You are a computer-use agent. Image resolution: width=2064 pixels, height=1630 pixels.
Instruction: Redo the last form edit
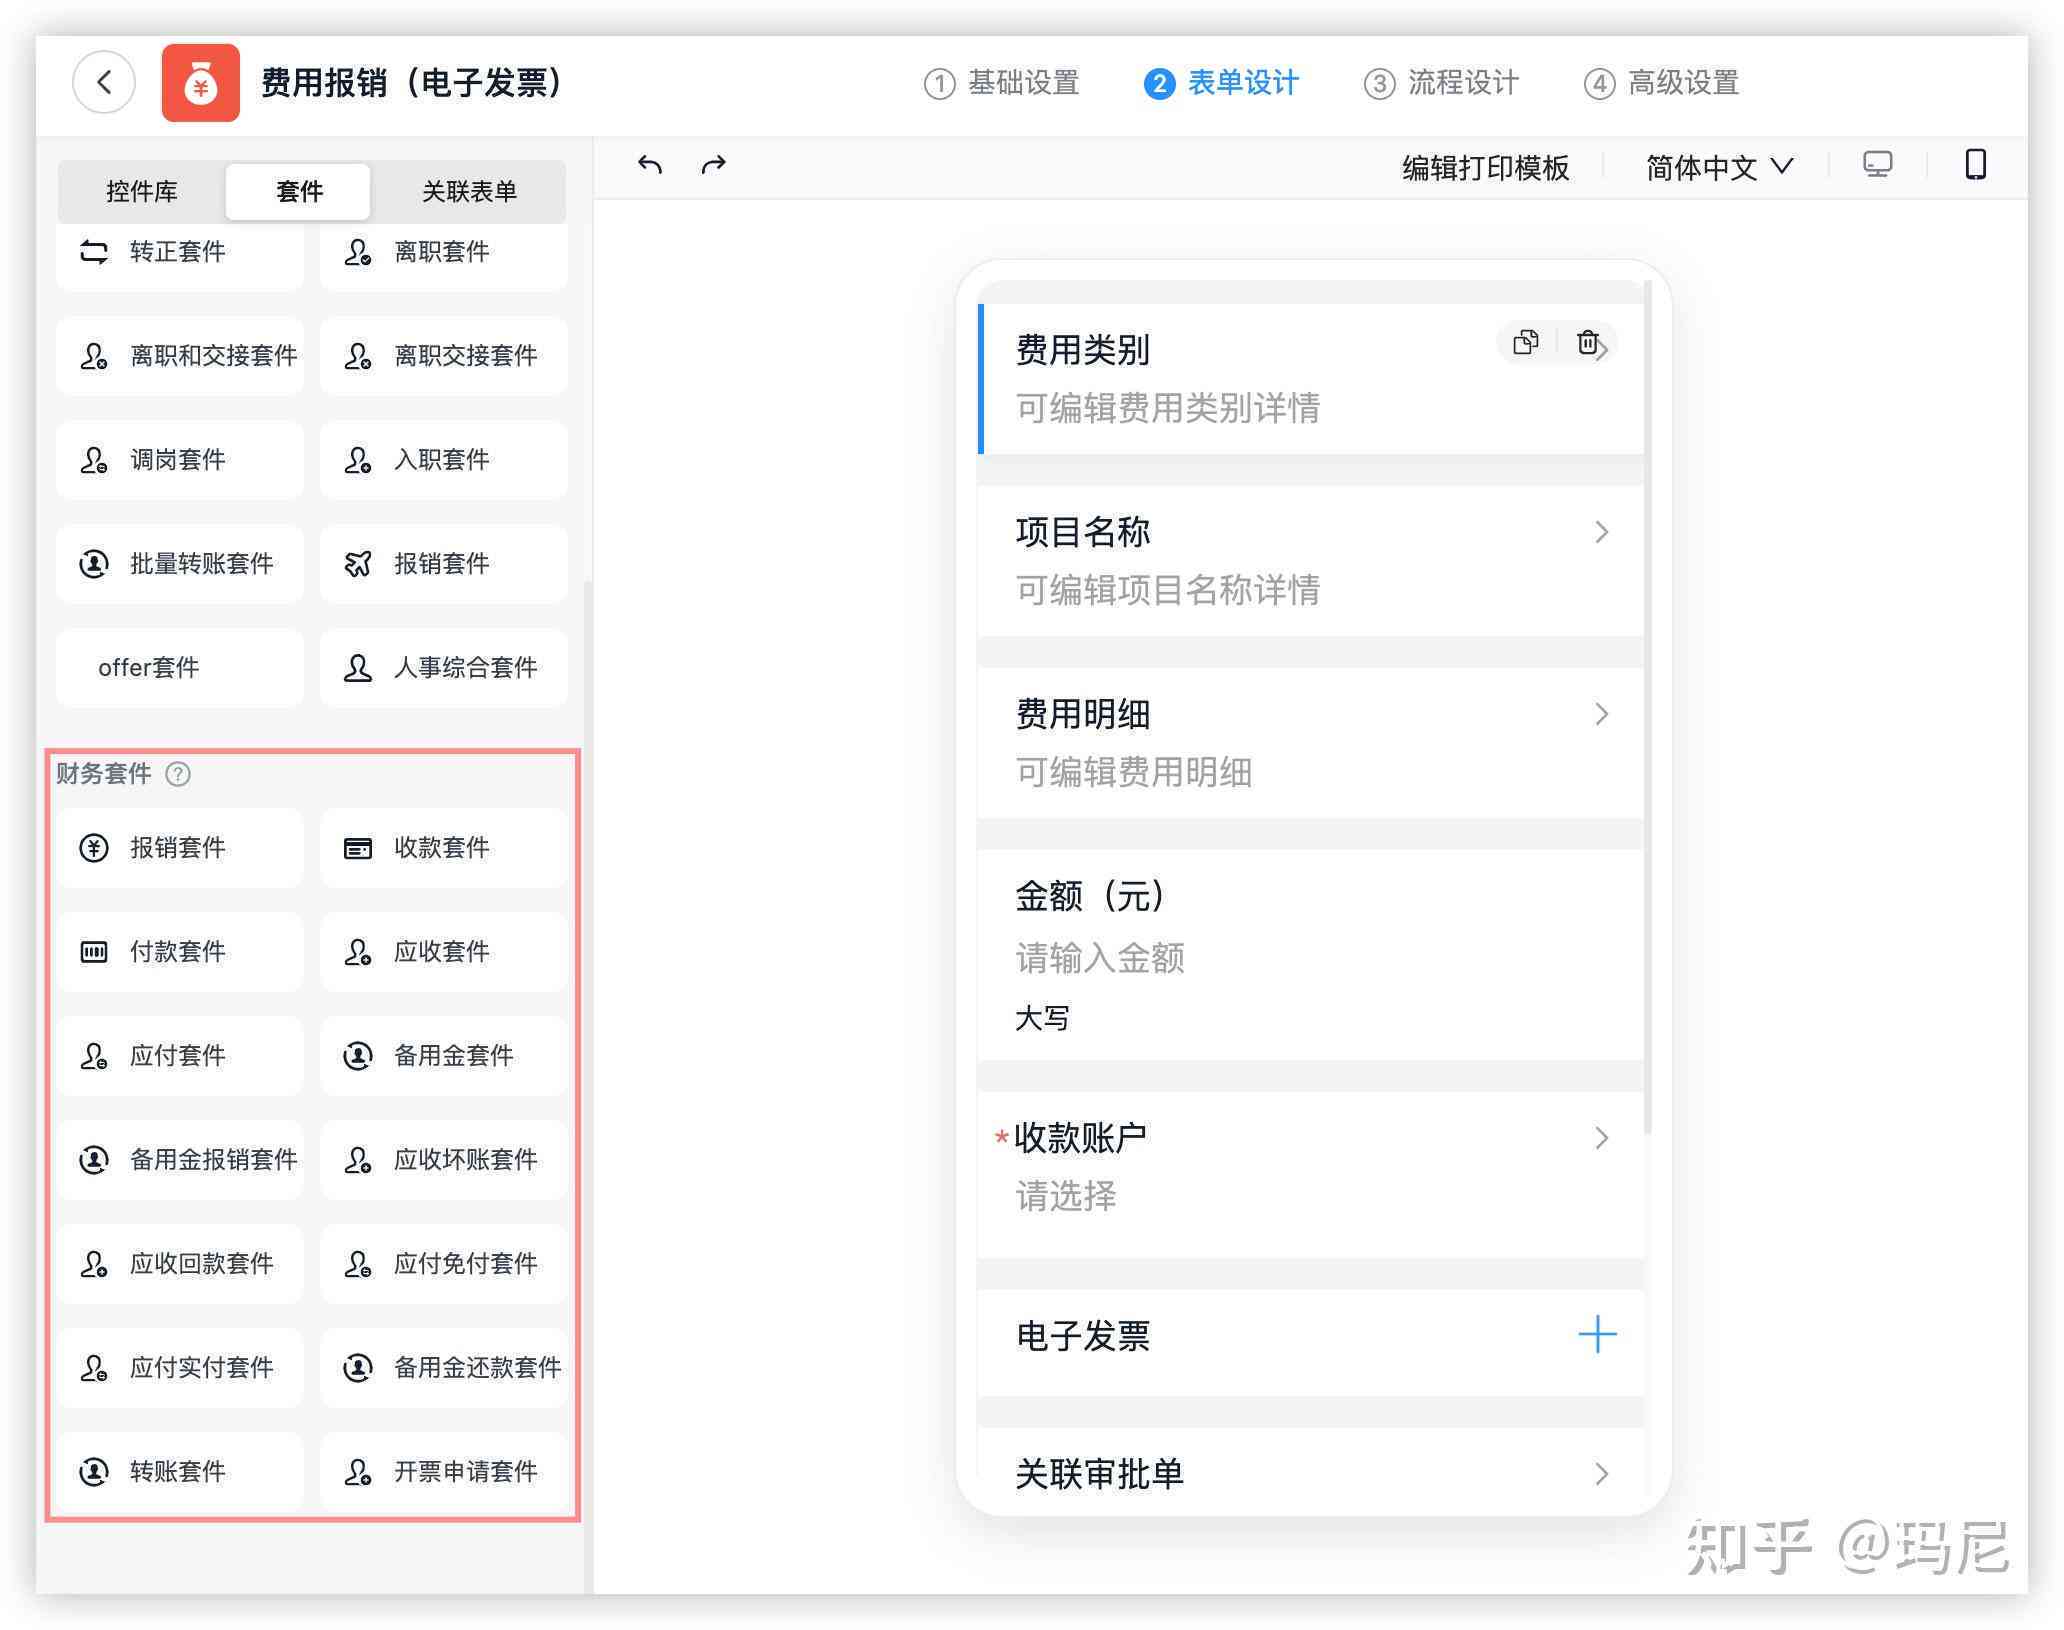[x=713, y=164]
